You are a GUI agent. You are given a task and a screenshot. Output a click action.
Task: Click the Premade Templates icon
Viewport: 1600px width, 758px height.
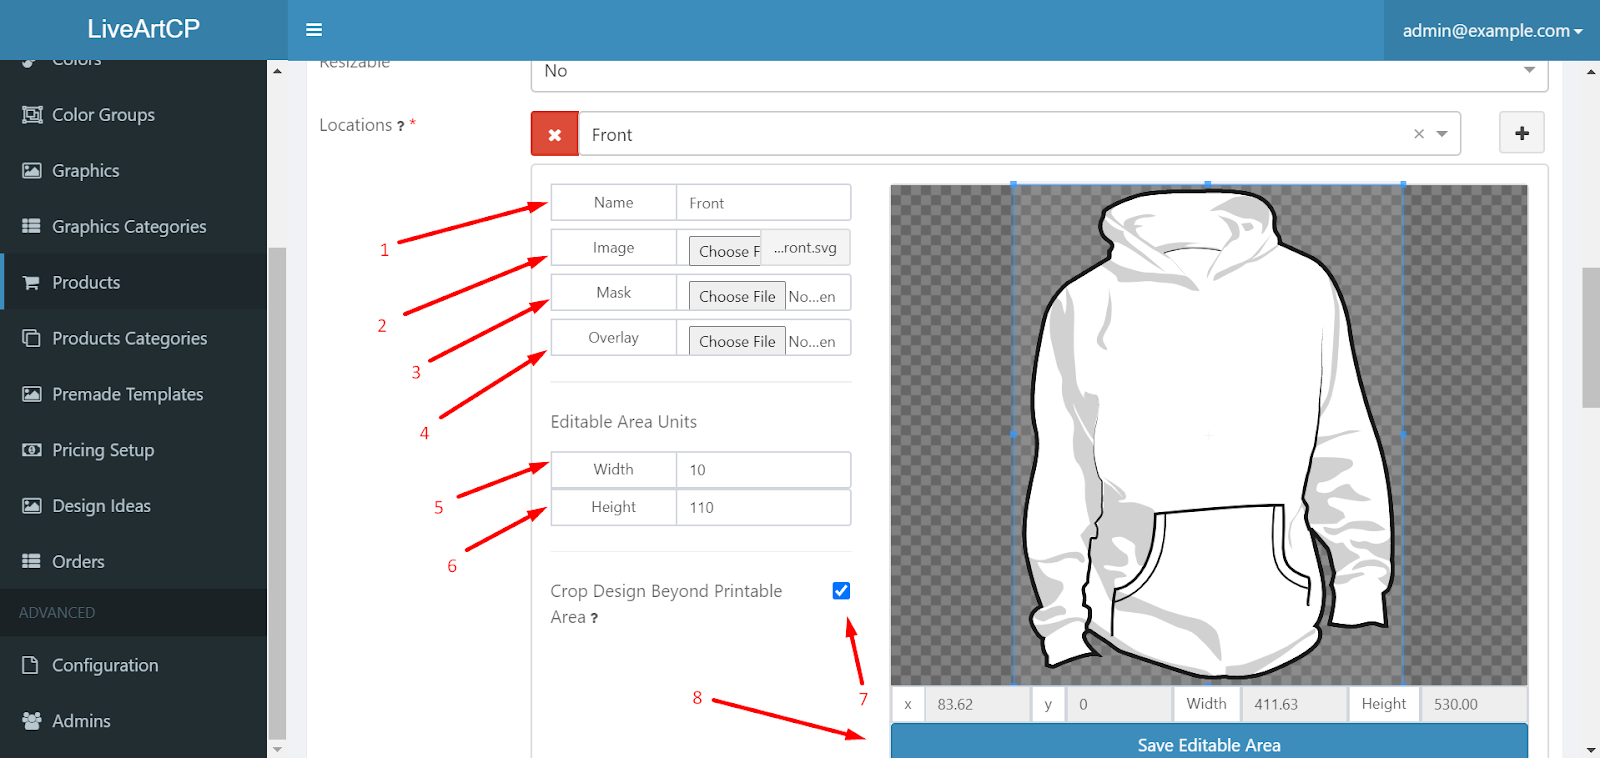[32, 394]
